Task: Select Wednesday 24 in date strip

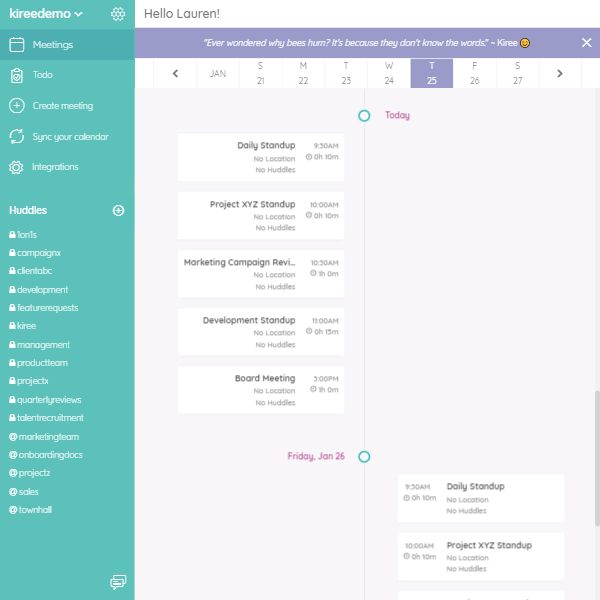Action: (389, 73)
